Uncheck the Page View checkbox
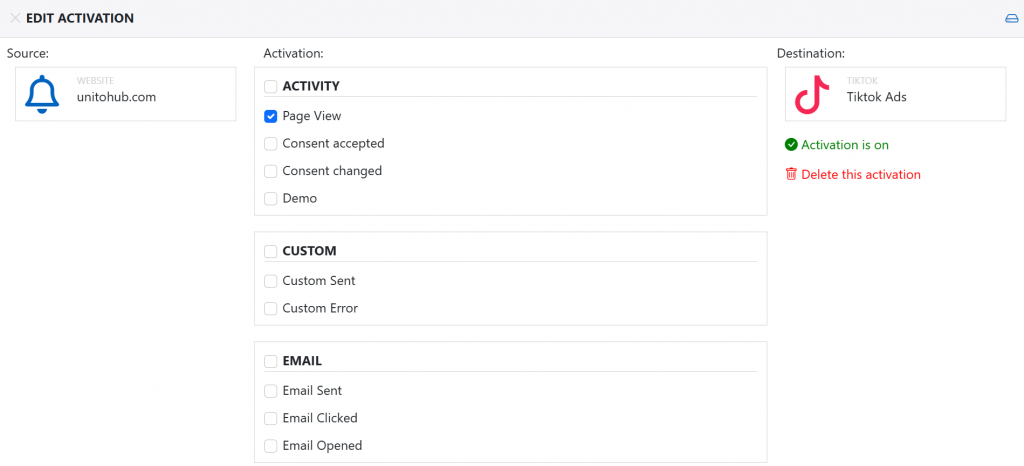This screenshot has width=1024, height=466. 270,116
